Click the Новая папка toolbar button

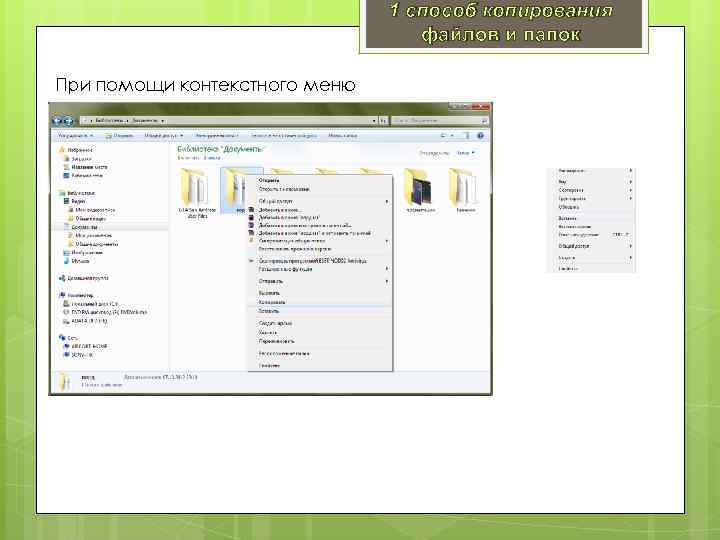[x=343, y=136]
